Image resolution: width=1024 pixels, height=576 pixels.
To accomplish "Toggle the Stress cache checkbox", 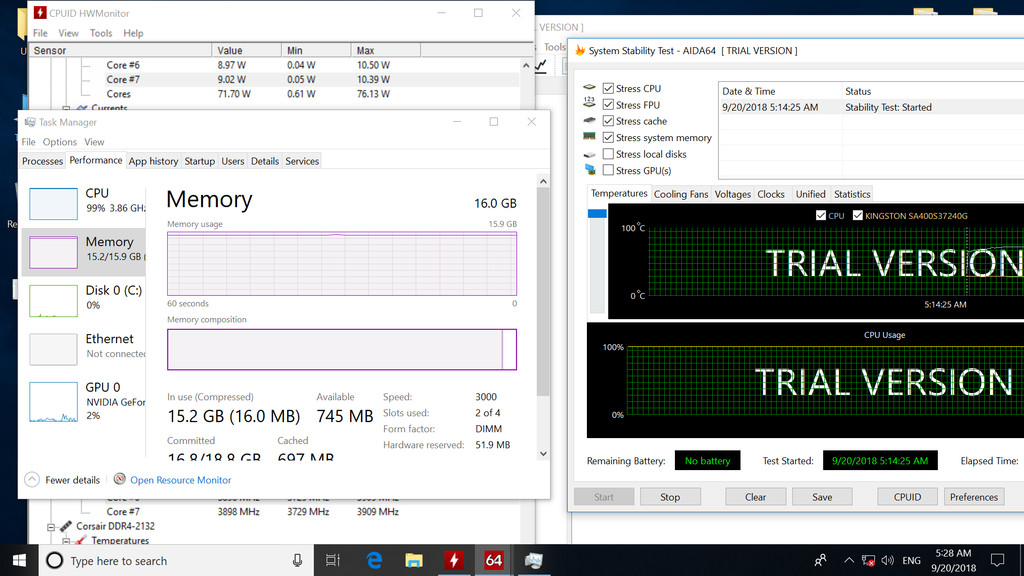I will (x=608, y=121).
